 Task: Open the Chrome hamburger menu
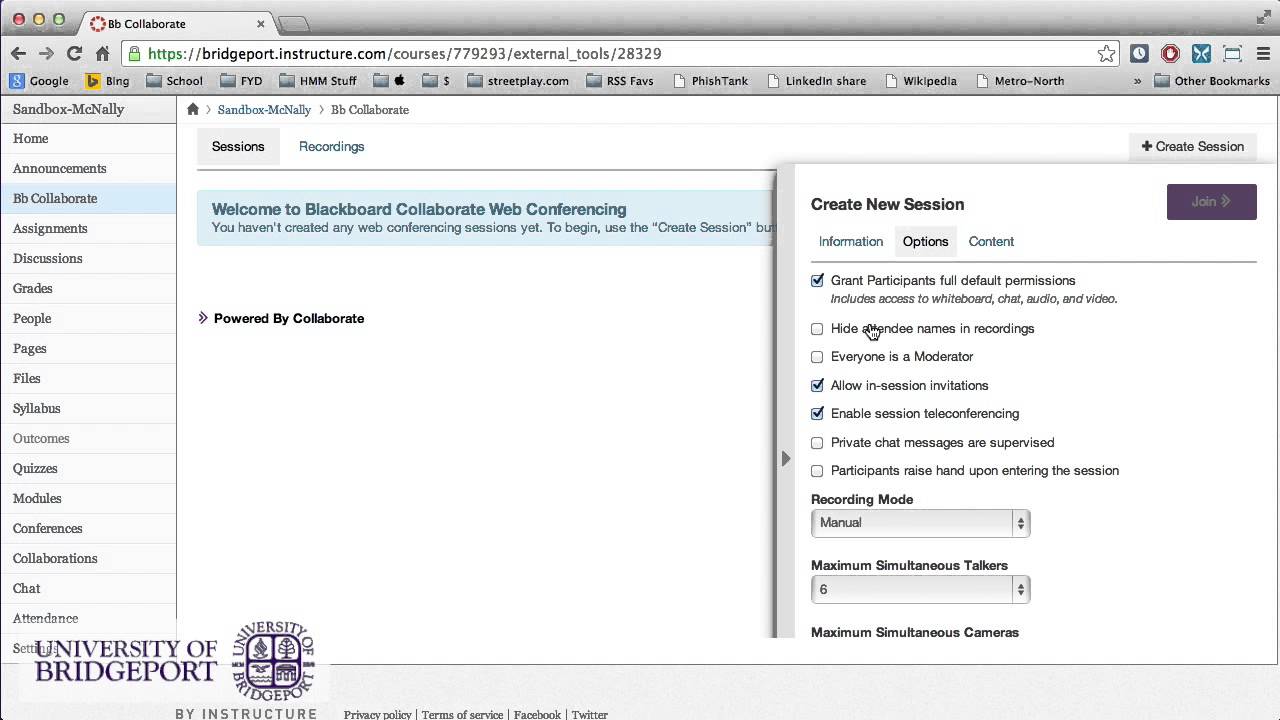coord(1262,54)
